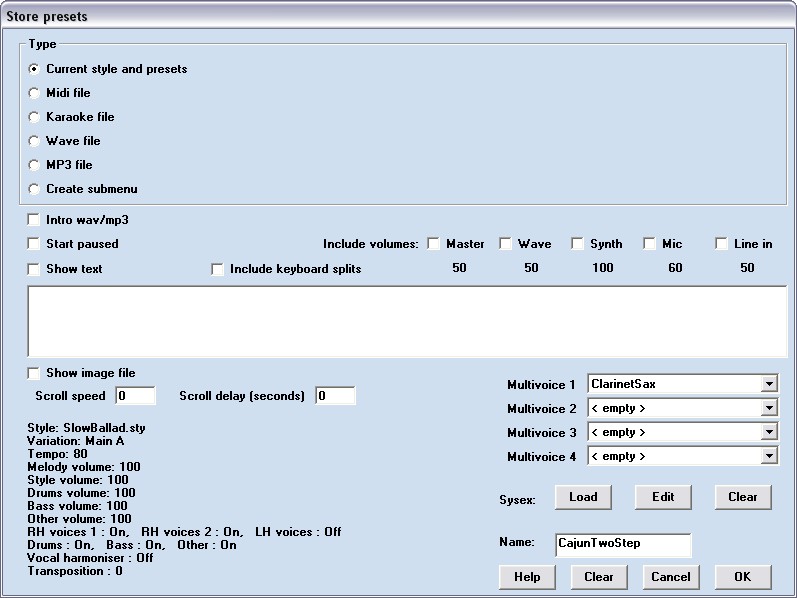
Task: Click the 'Other volume: 100' line
Action: click(79, 519)
